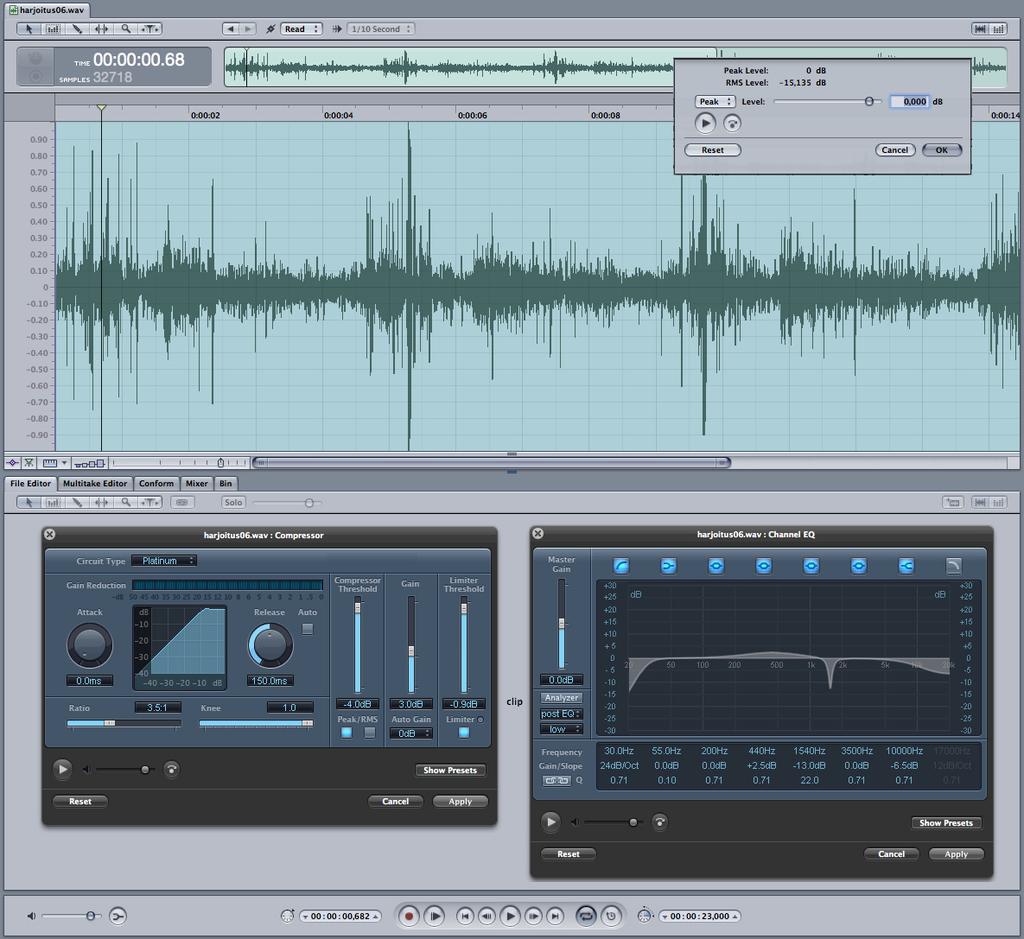Viewport: 1024px width, 939px height.
Task: Toggle the 1540Hz band button in Channel EQ
Action: (x=811, y=565)
